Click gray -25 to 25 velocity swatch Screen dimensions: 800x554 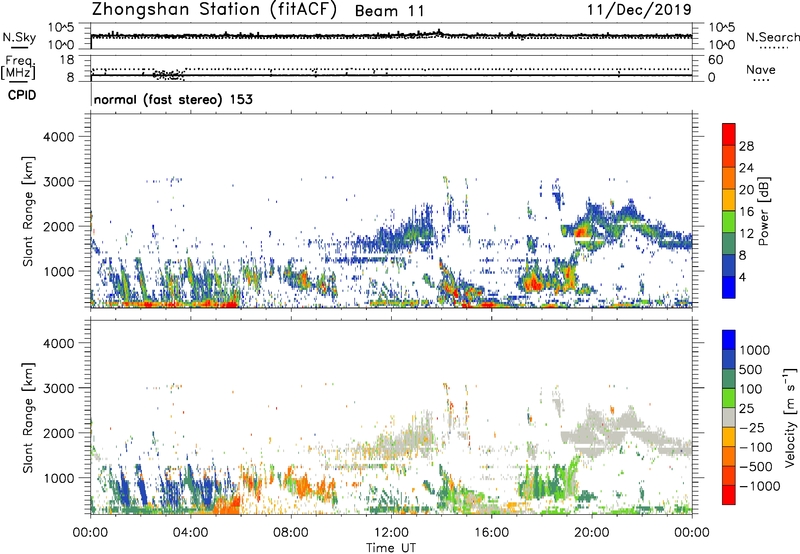click(729, 417)
